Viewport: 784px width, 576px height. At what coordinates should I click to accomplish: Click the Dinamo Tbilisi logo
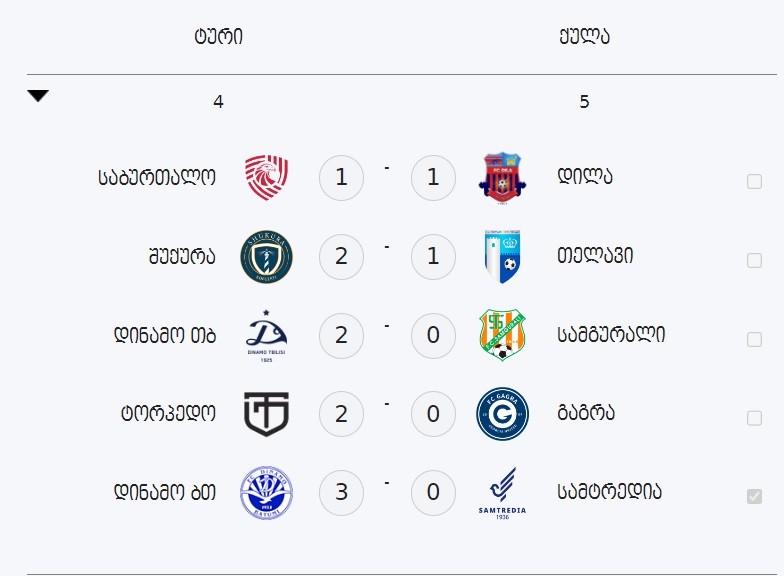point(266,336)
